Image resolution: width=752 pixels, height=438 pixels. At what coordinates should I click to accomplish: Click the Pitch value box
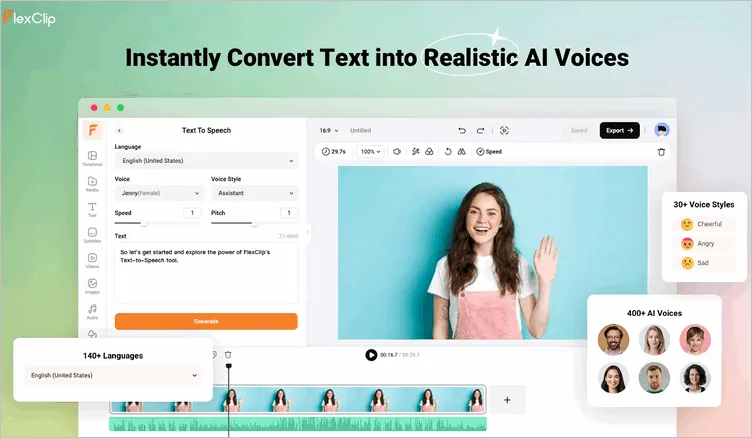289,213
